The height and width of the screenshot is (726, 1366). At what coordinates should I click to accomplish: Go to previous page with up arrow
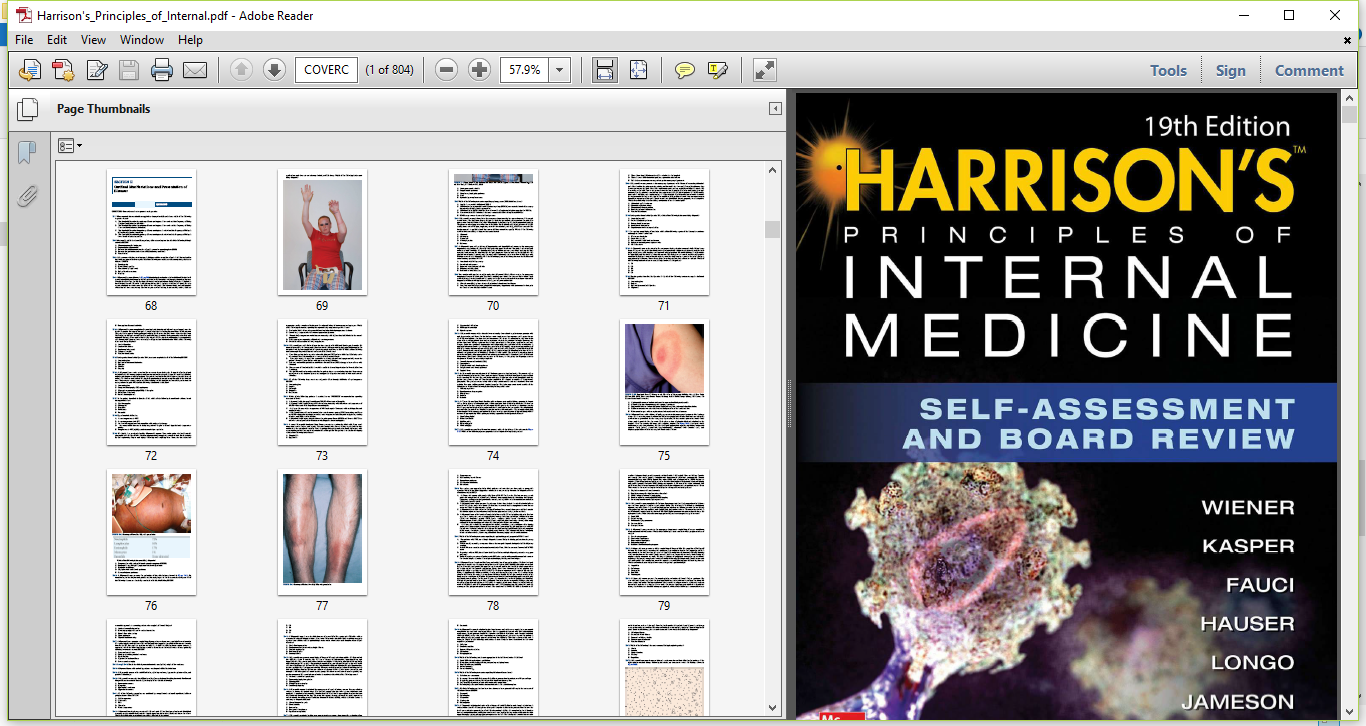[x=241, y=70]
